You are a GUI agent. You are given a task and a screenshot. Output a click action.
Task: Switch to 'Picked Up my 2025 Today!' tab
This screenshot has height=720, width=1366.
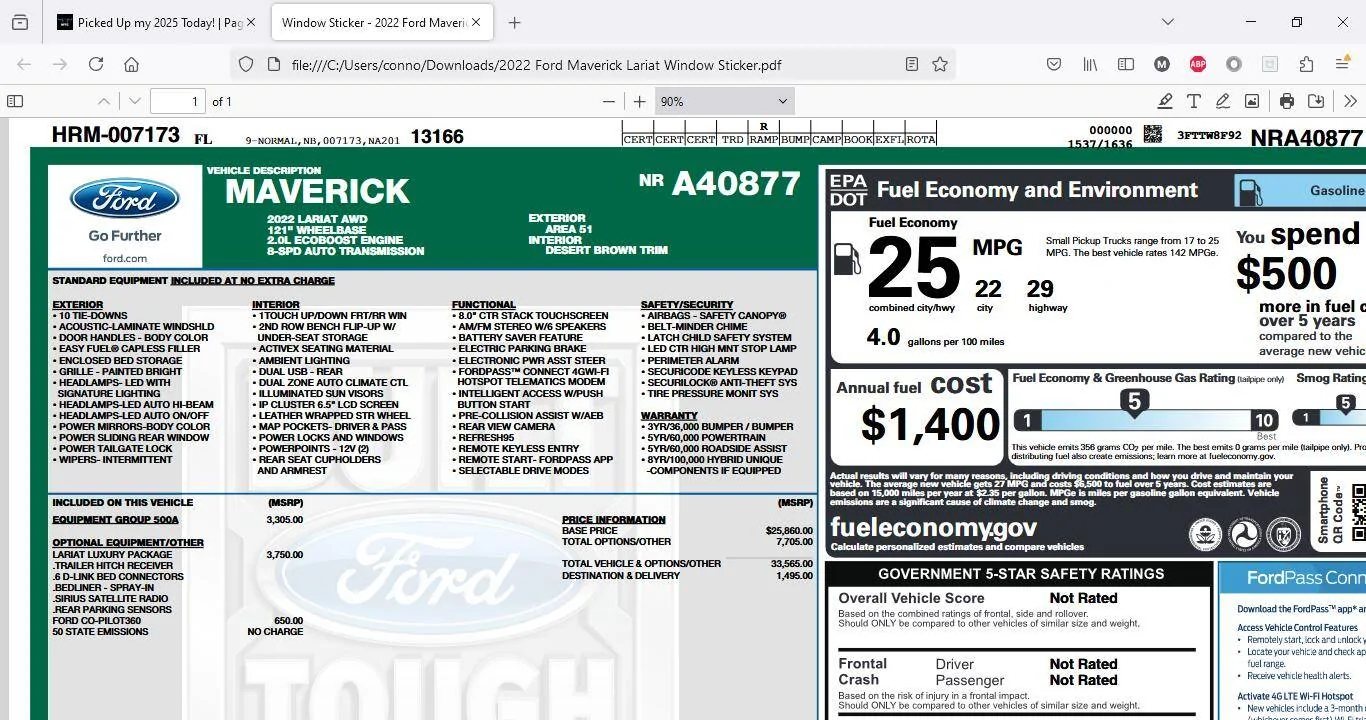149,22
